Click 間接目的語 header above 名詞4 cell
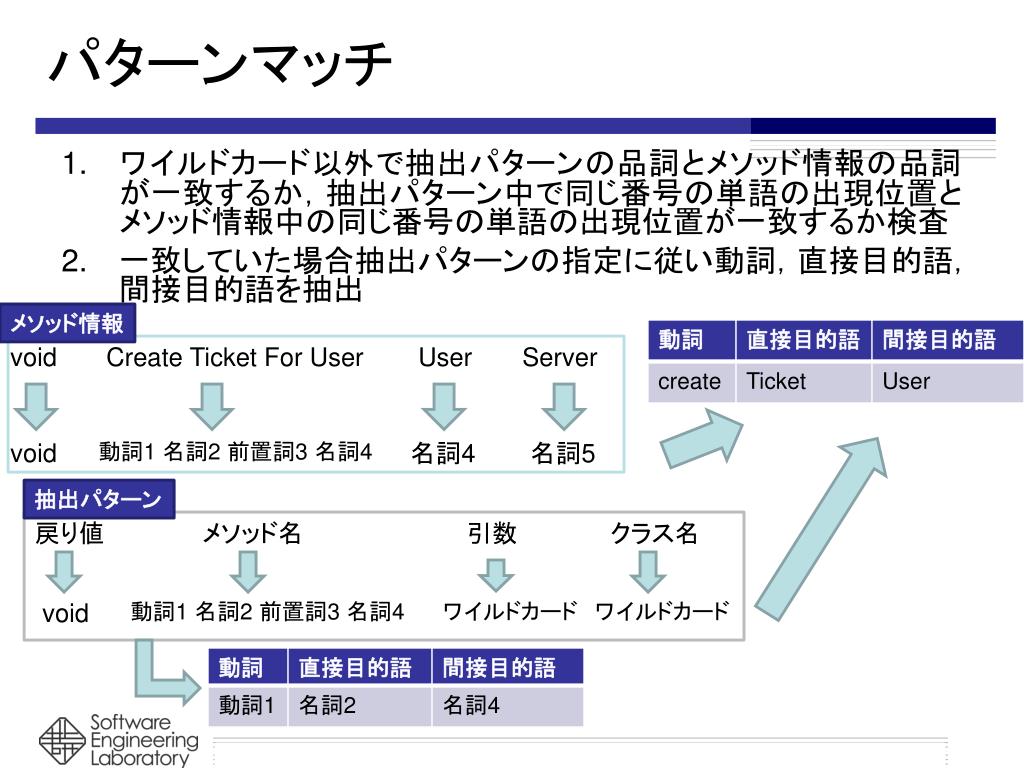Image resolution: width=1024 pixels, height=768 pixels. click(507, 667)
